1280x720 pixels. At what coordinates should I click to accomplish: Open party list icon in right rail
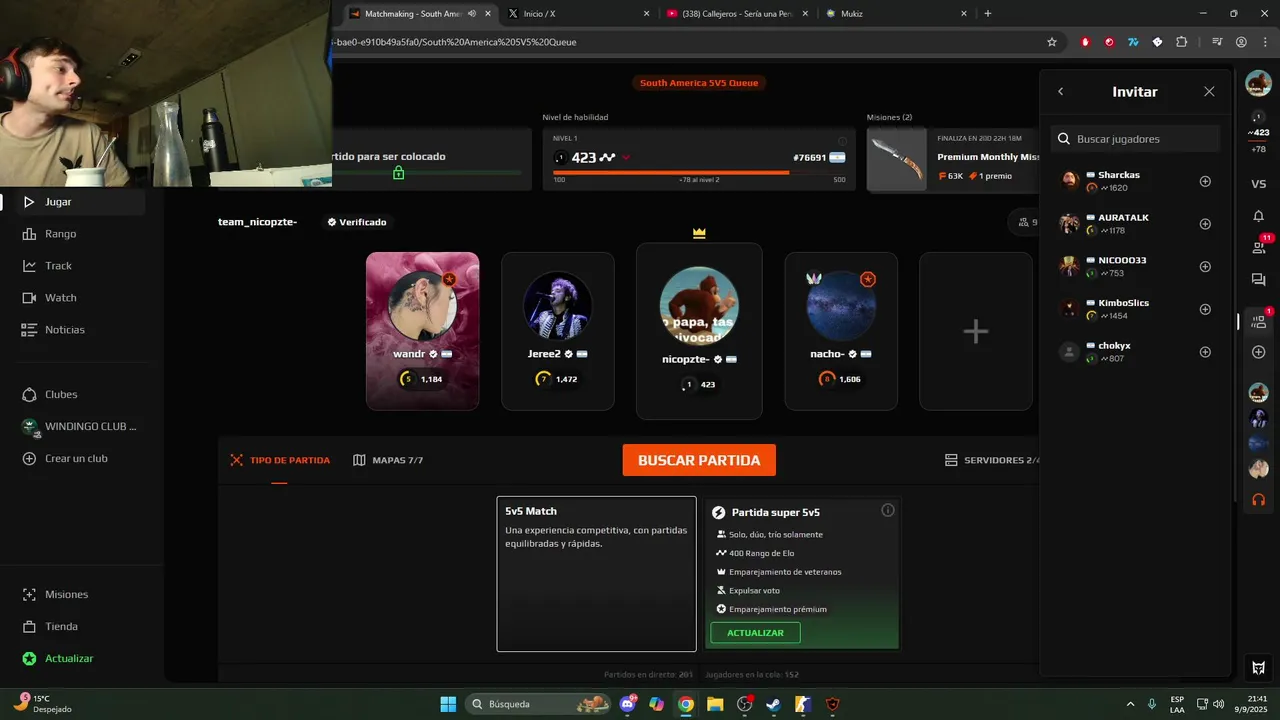coord(1260,320)
